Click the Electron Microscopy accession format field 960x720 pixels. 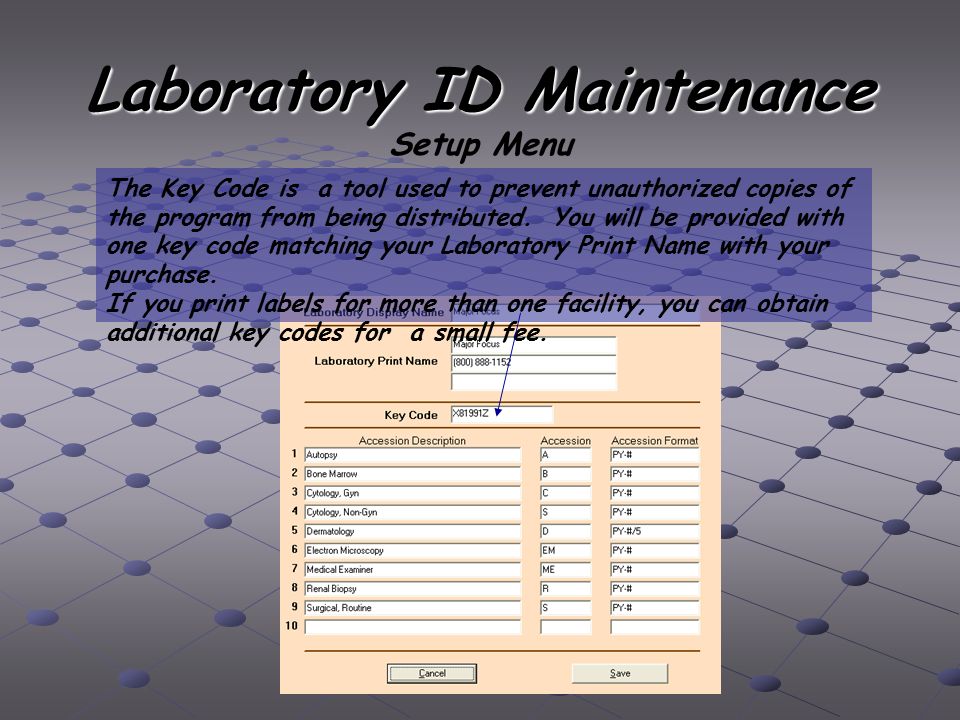pyautogui.click(x=654, y=550)
